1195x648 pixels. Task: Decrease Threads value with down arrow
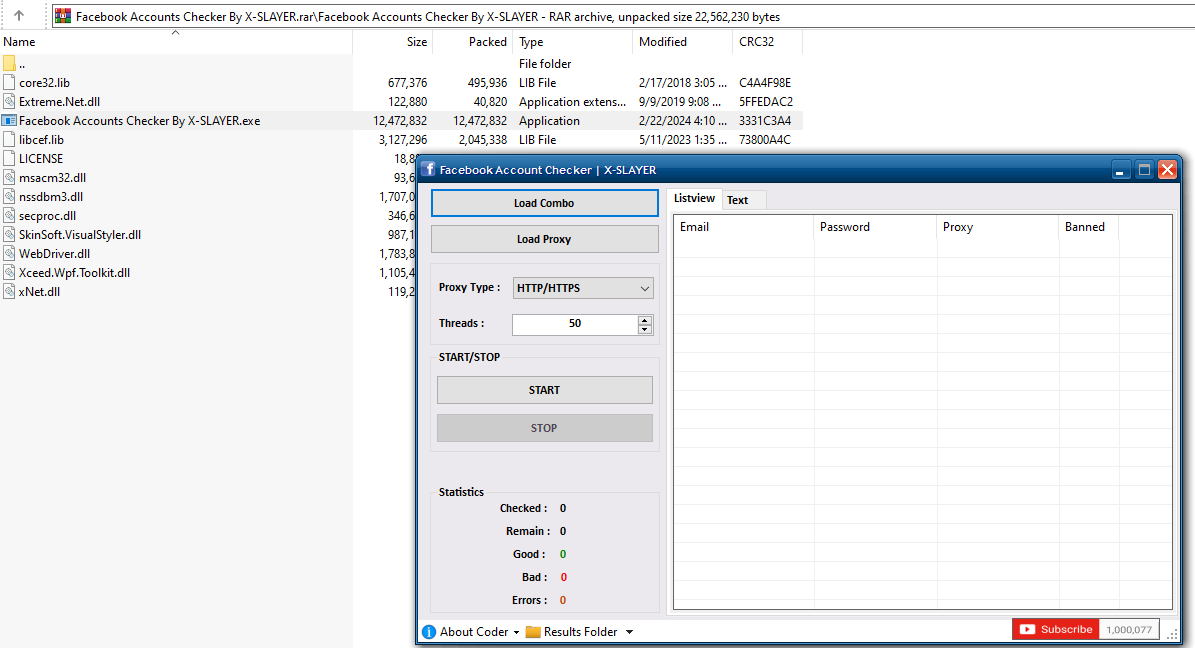click(645, 329)
